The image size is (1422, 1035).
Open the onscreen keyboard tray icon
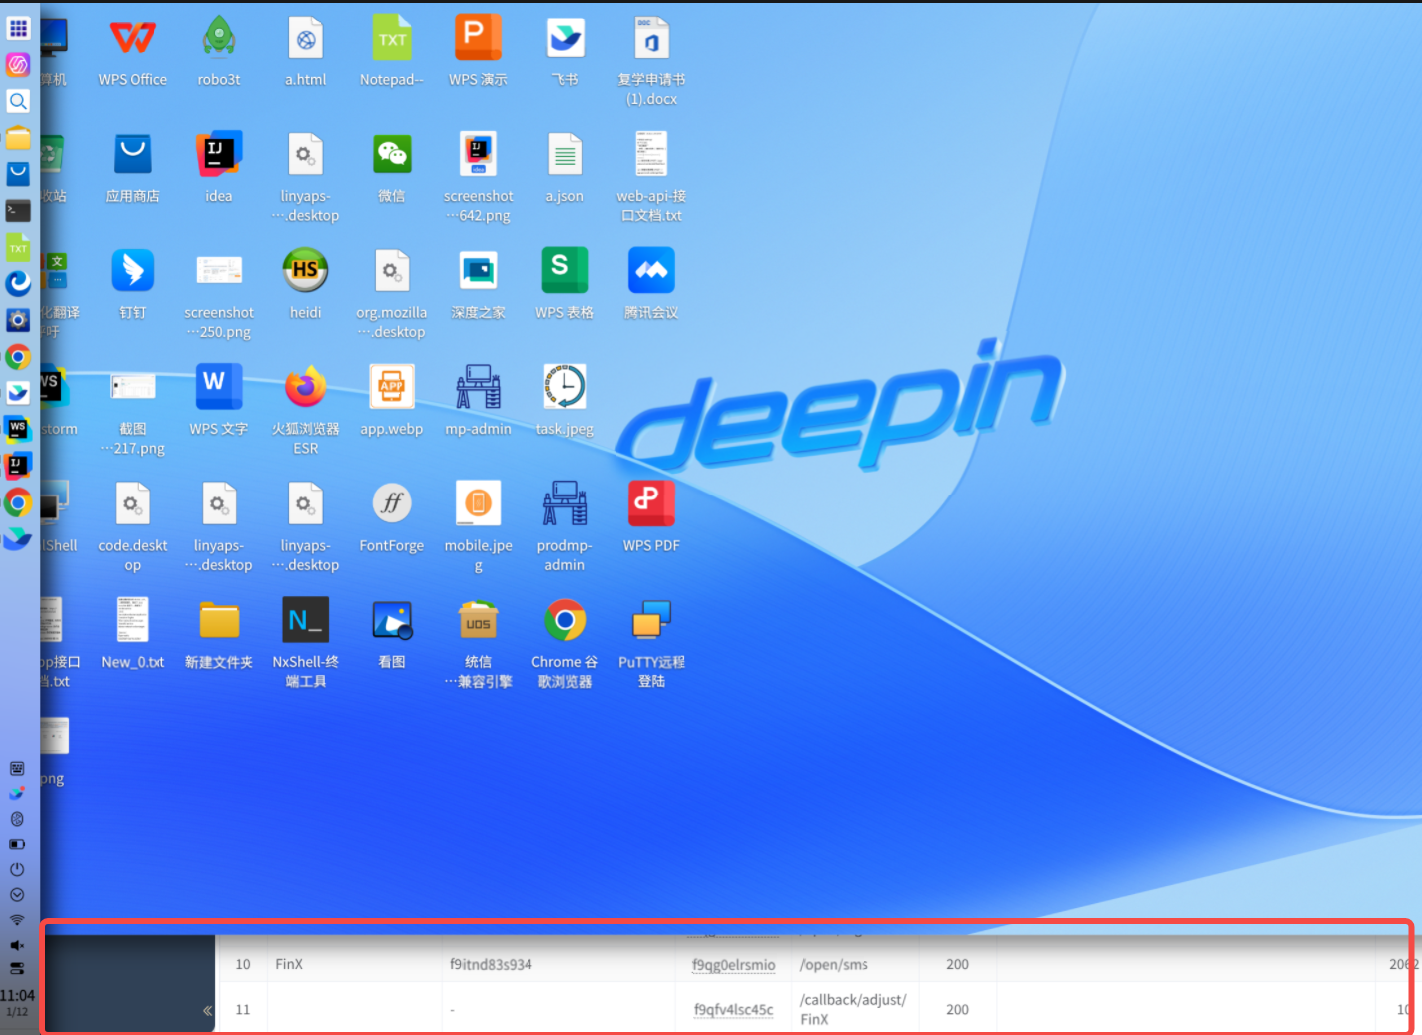[17, 769]
